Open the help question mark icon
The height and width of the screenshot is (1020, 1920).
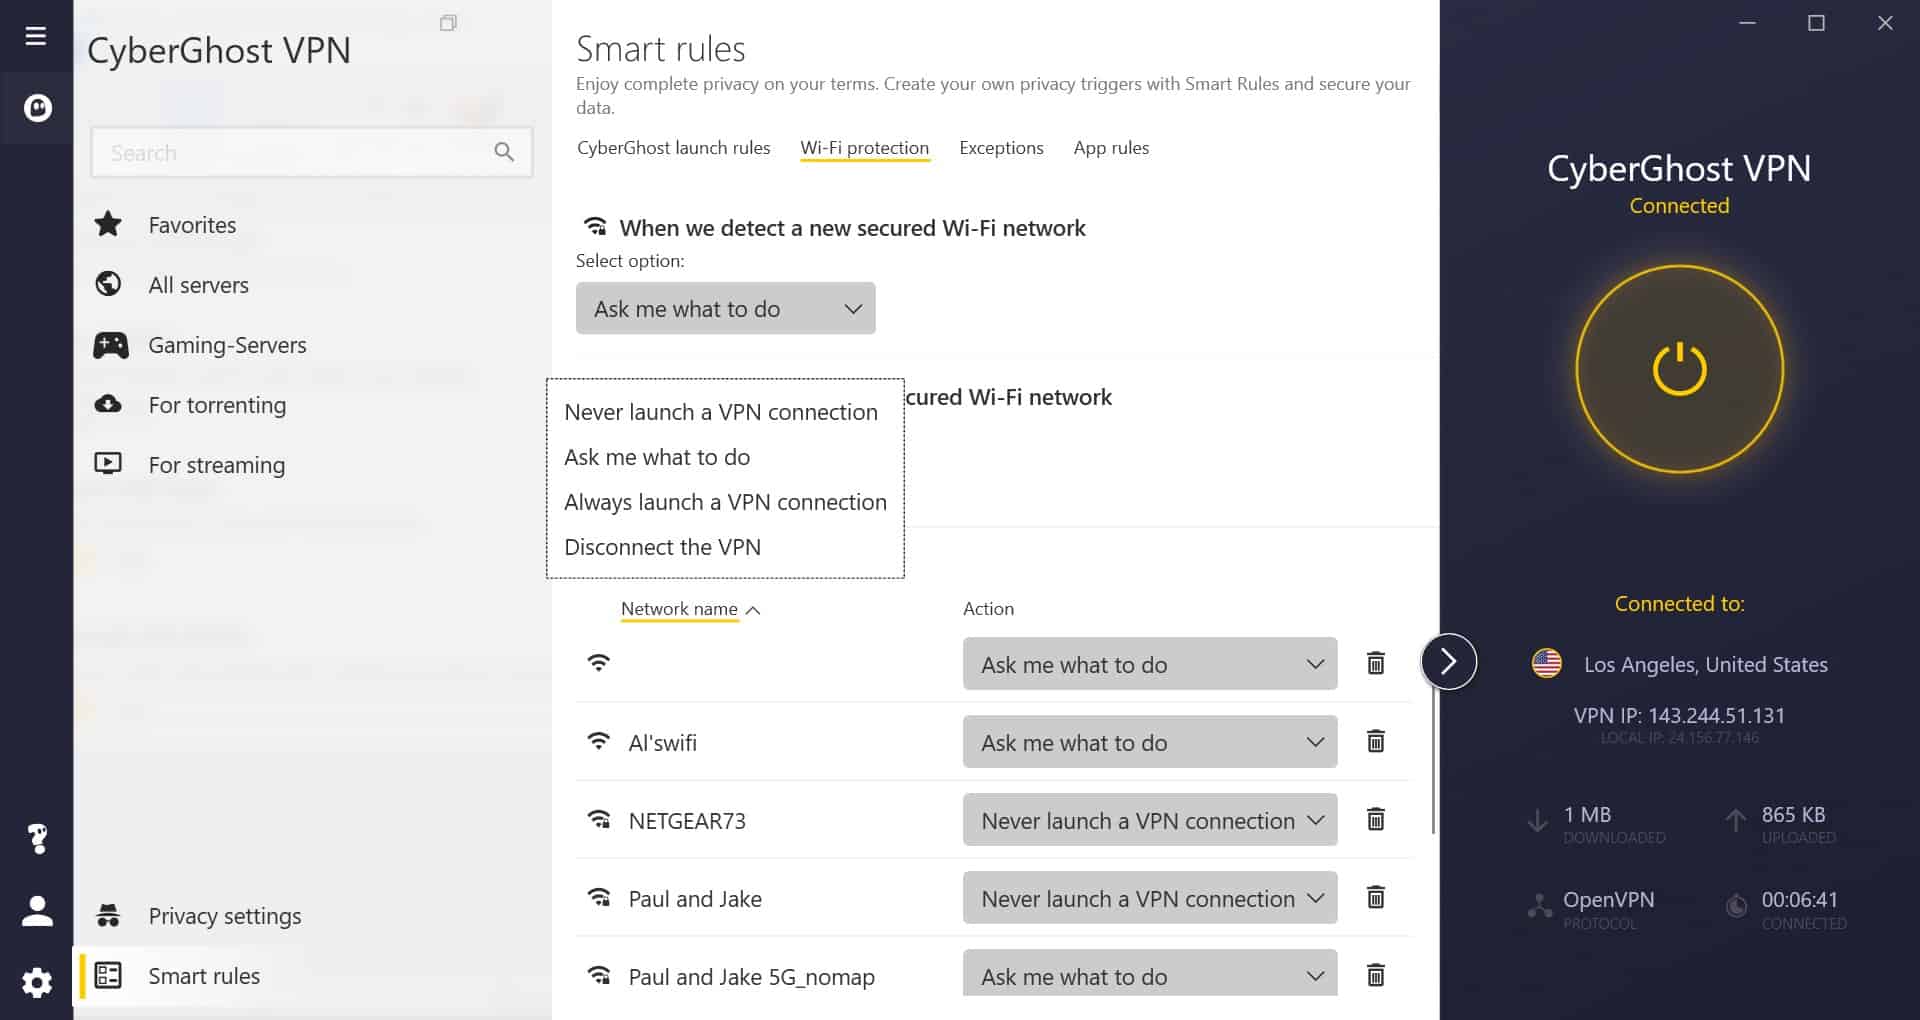point(38,838)
